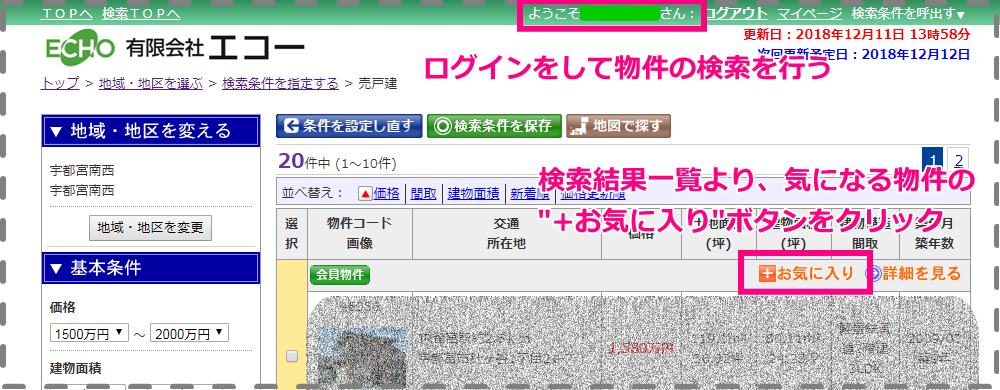Collapse the 基本条件 section header
This screenshot has width=1000, height=390.
pos(151,269)
